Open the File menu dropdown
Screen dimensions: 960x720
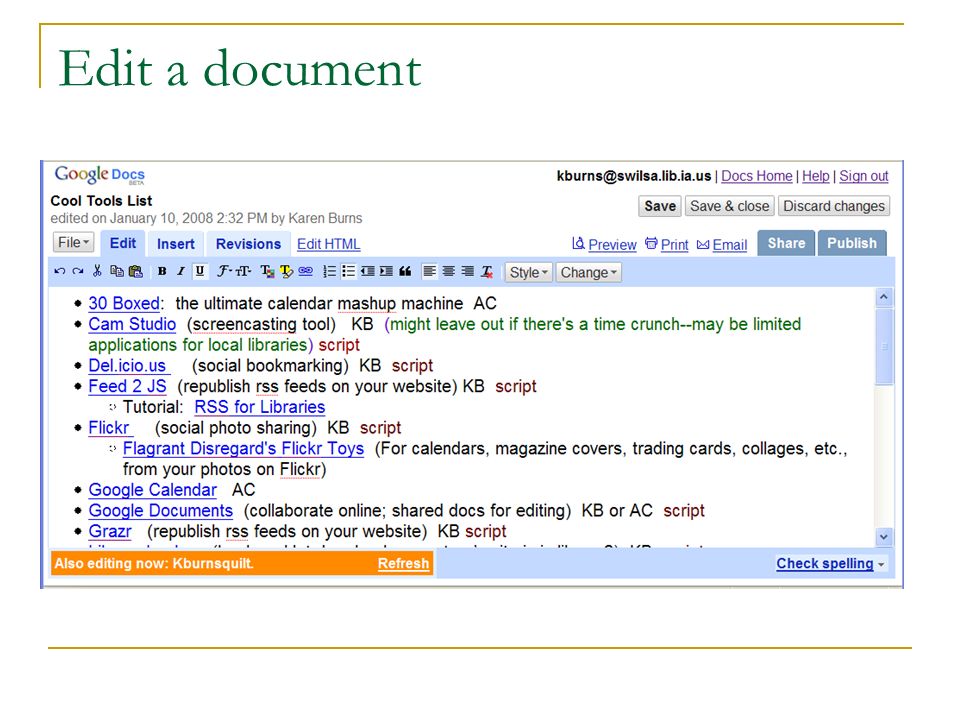[73, 242]
